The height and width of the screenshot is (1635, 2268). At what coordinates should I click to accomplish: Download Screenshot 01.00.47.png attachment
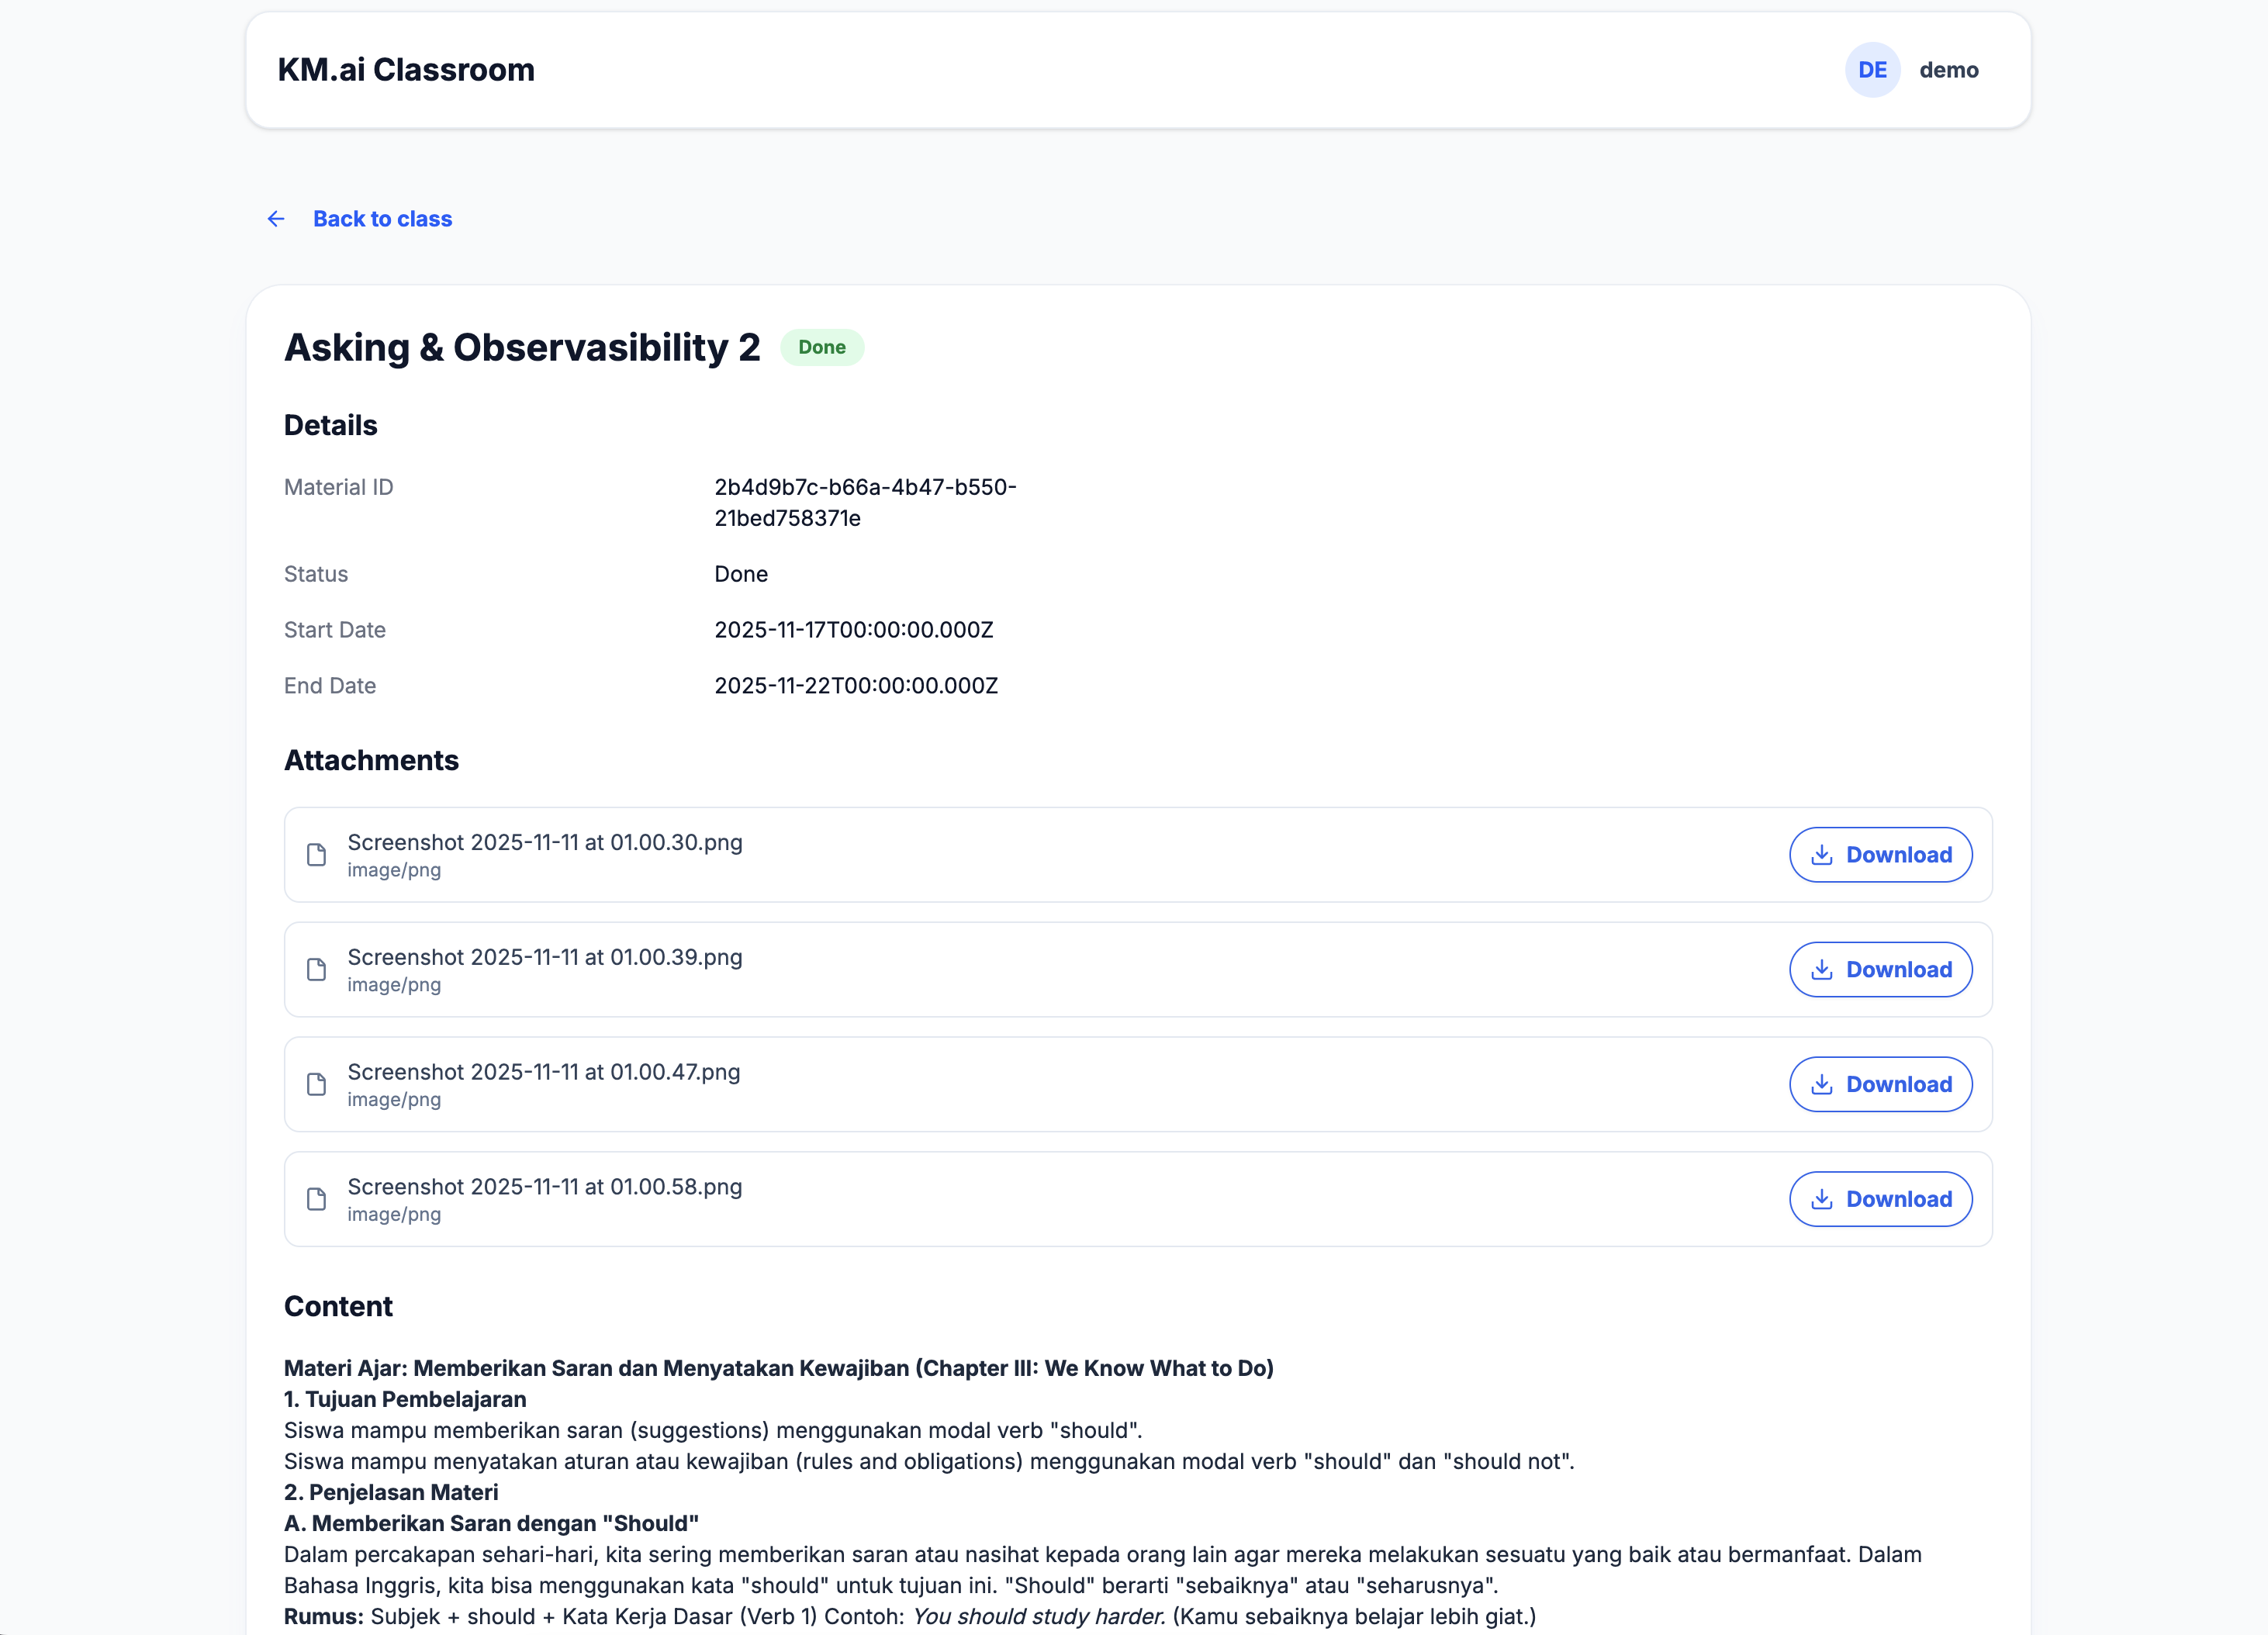[1880, 1084]
